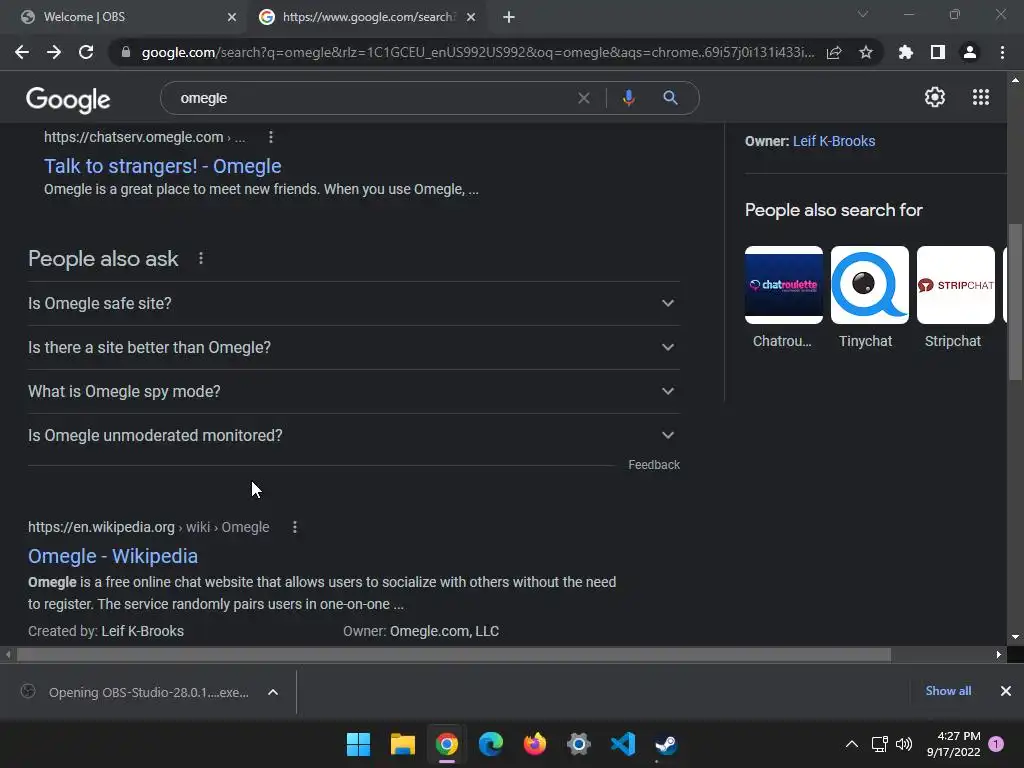Expand "Is there a site better than Omegle?"
Image resolution: width=1024 pixels, height=768 pixels.
[354, 347]
